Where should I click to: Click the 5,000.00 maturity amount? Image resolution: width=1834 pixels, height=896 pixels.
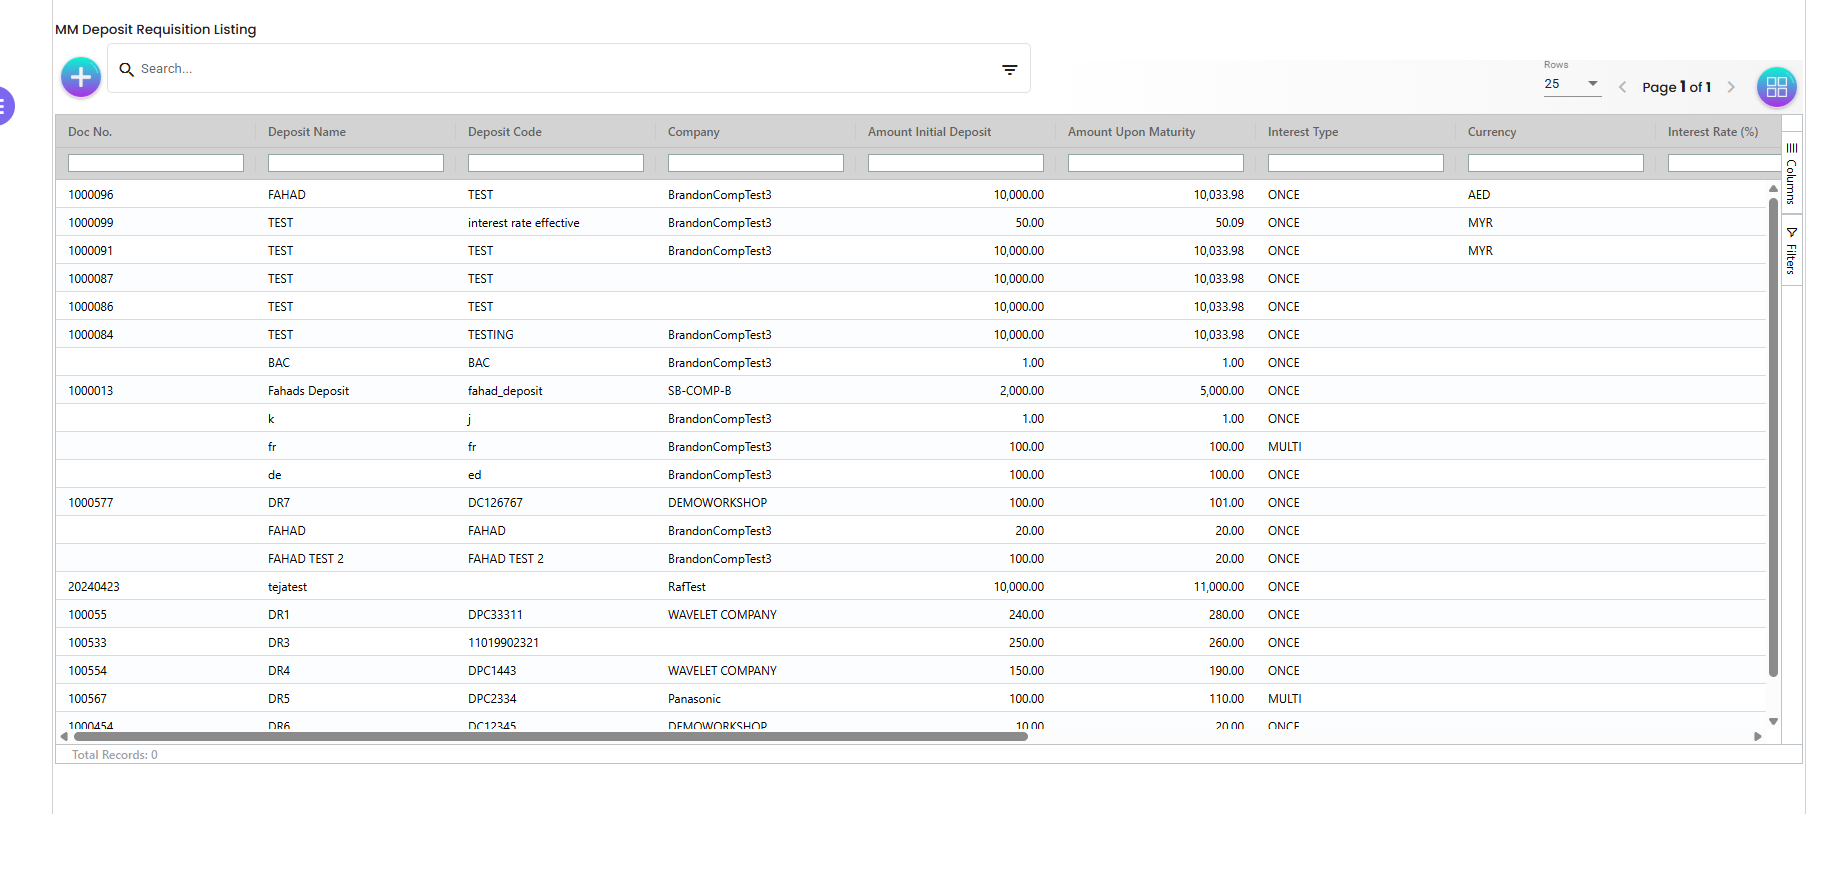(x=1222, y=391)
